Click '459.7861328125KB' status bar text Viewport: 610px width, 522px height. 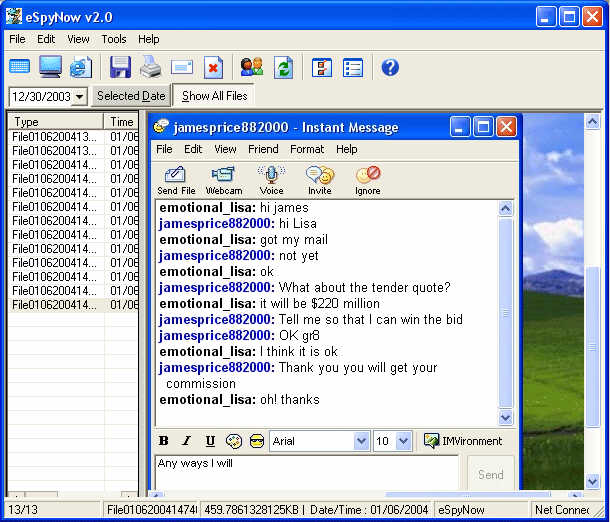tap(251, 510)
